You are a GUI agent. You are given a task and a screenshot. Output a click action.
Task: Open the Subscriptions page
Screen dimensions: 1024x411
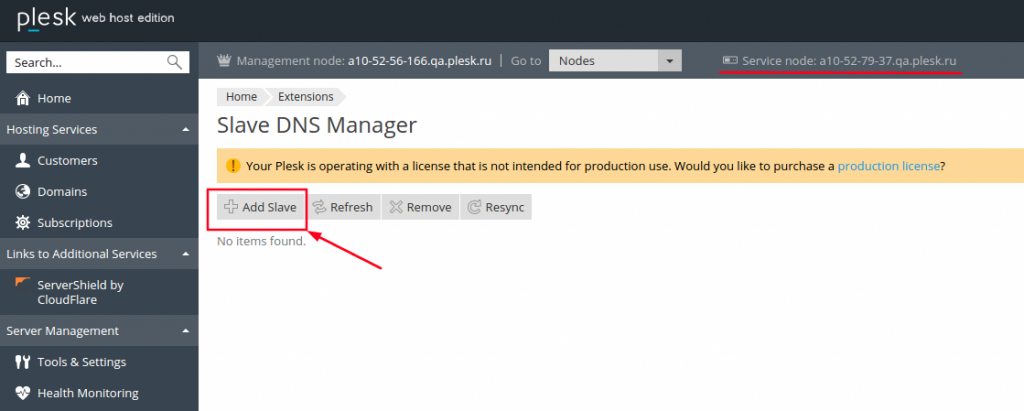point(75,223)
